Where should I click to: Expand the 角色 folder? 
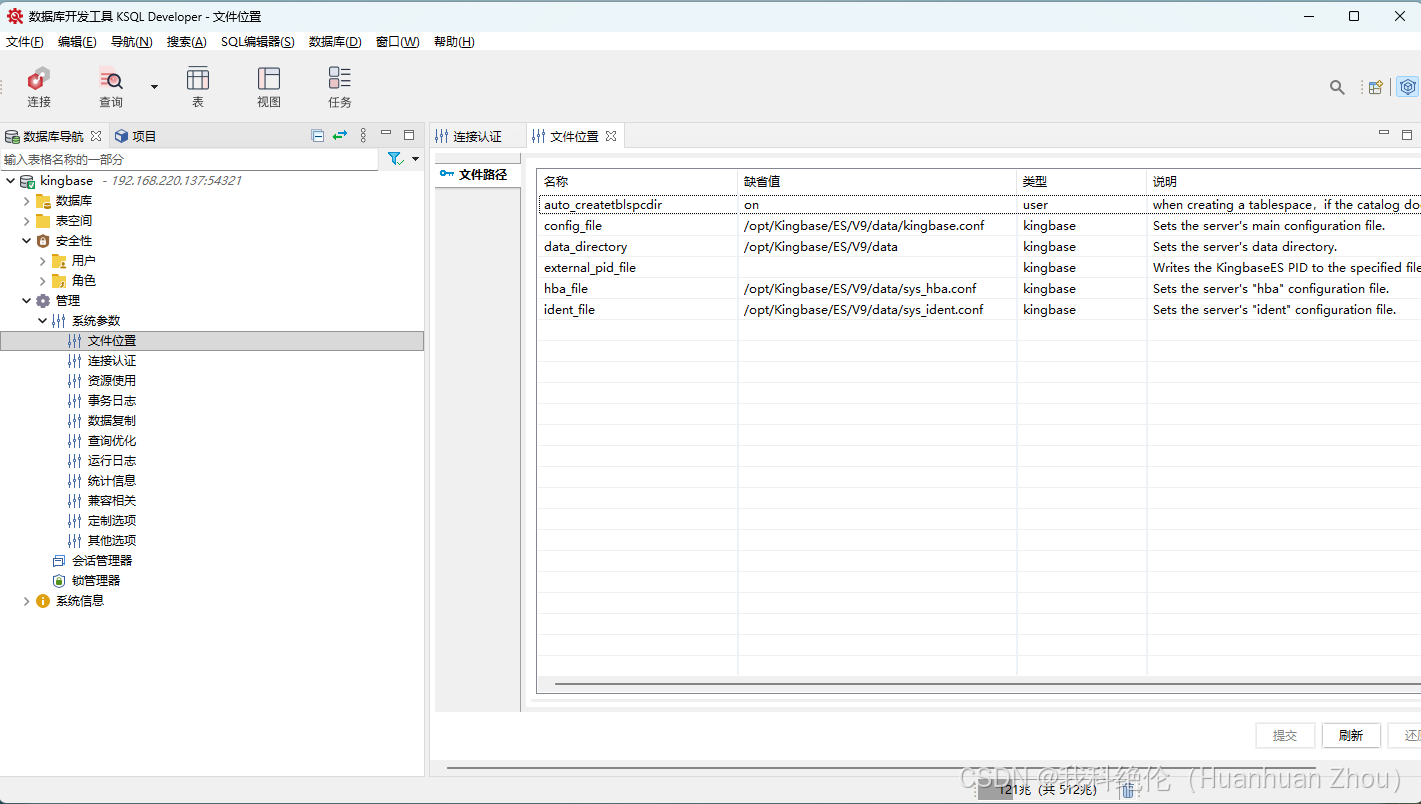(x=42, y=281)
